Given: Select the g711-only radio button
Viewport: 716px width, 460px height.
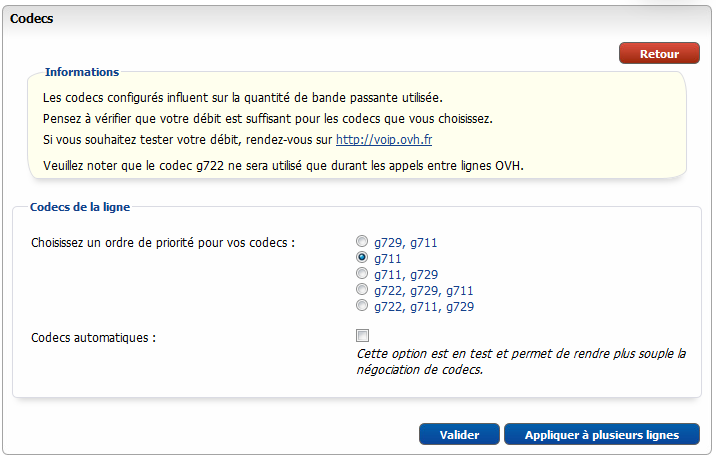Looking at the screenshot, I should point(362,258).
